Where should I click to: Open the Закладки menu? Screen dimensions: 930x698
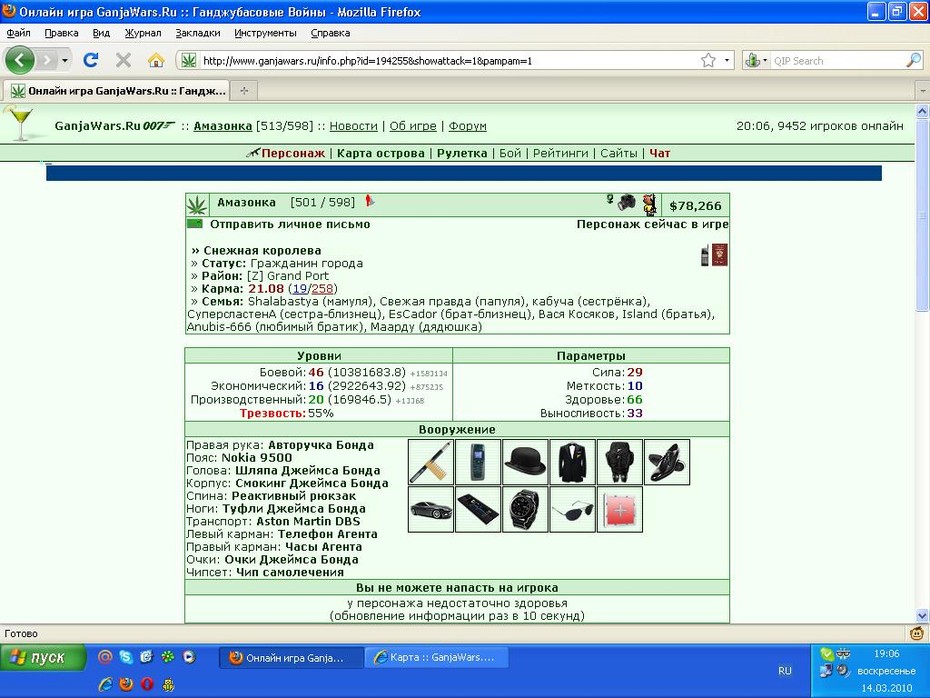coord(198,33)
